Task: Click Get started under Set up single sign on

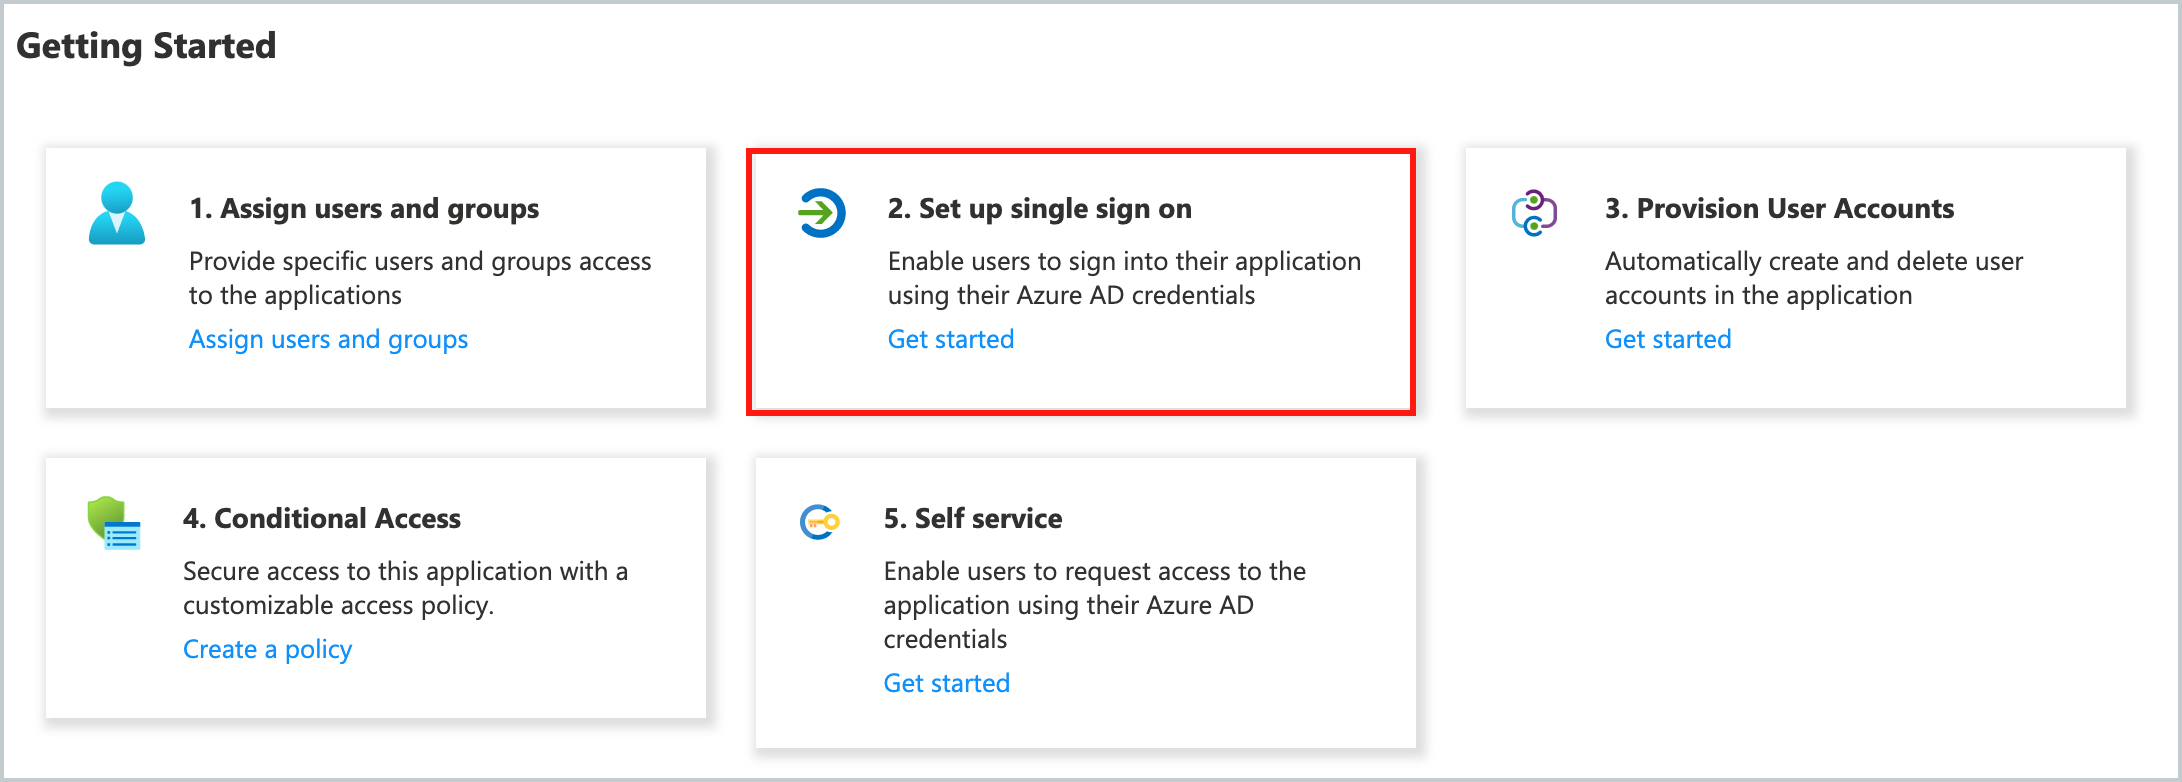Action: 950,339
